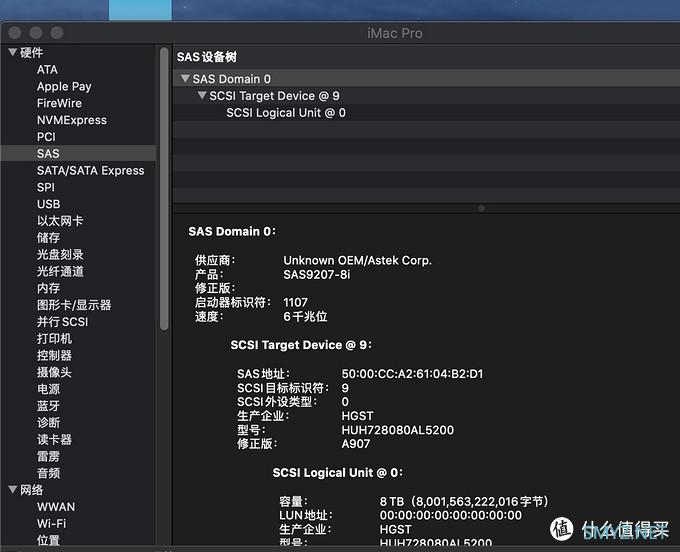Open 读卡器 card reader entry
Image resolution: width=680 pixels, height=552 pixels.
tap(54, 439)
